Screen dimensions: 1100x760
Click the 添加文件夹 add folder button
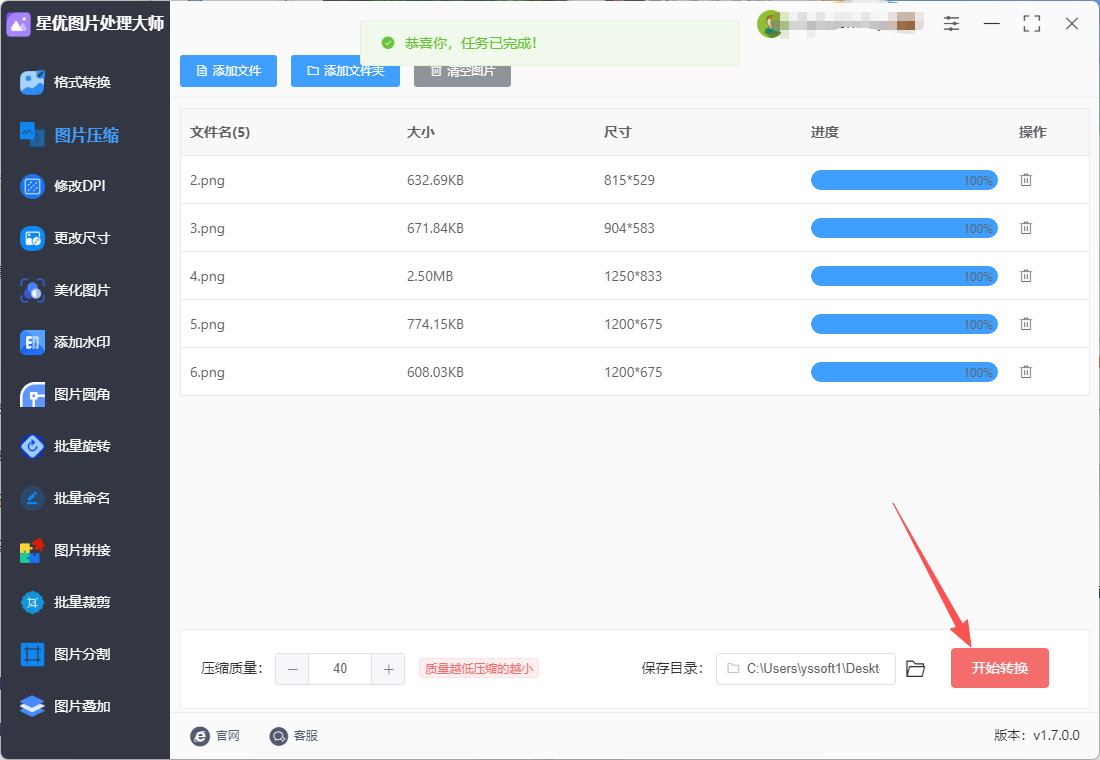click(x=345, y=71)
